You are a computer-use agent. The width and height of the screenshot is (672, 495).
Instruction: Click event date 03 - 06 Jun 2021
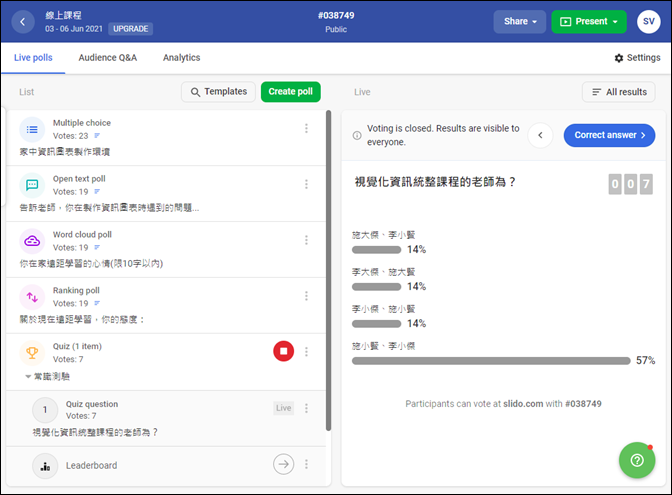tap(74, 29)
